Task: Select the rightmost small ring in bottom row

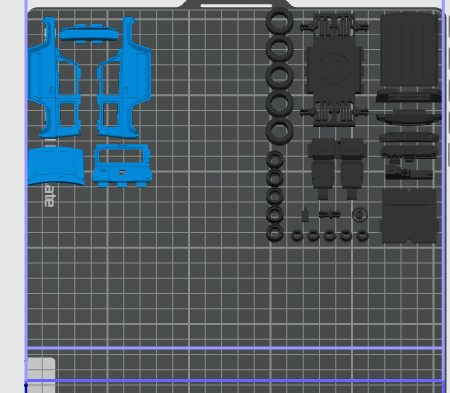Action: (362, 236)
